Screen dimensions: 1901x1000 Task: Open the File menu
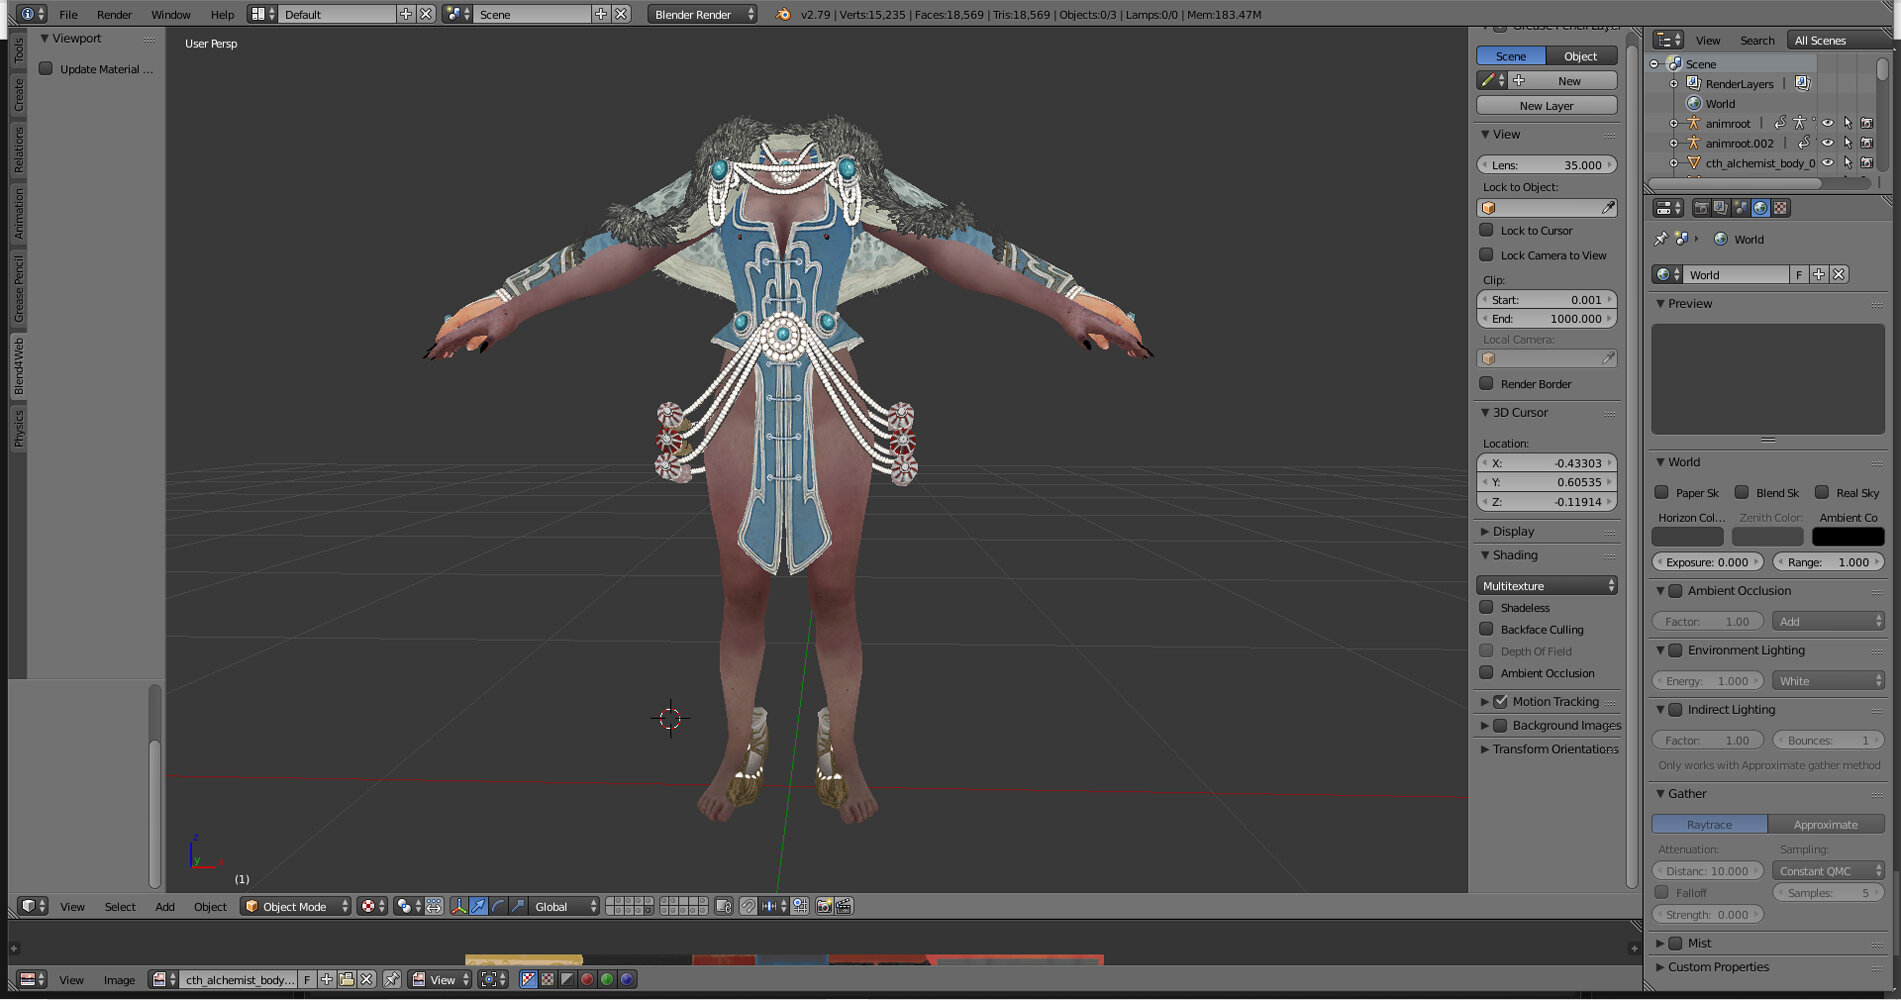(68, 14)
